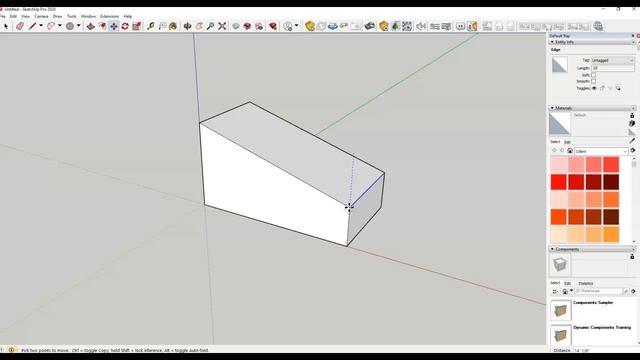Activate the Text label tool
This screenshot has width=640, height=360.
click(x=162, y=26)
